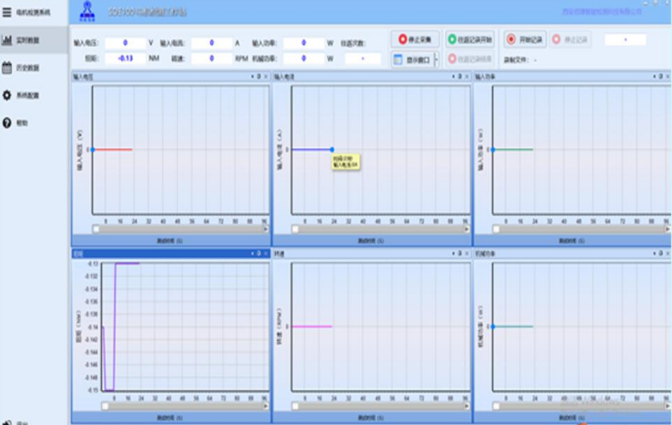Open the 输入功率 panel dropdown arrow
The width and height of the screenshot is (672, 425).
coord(654,77)
